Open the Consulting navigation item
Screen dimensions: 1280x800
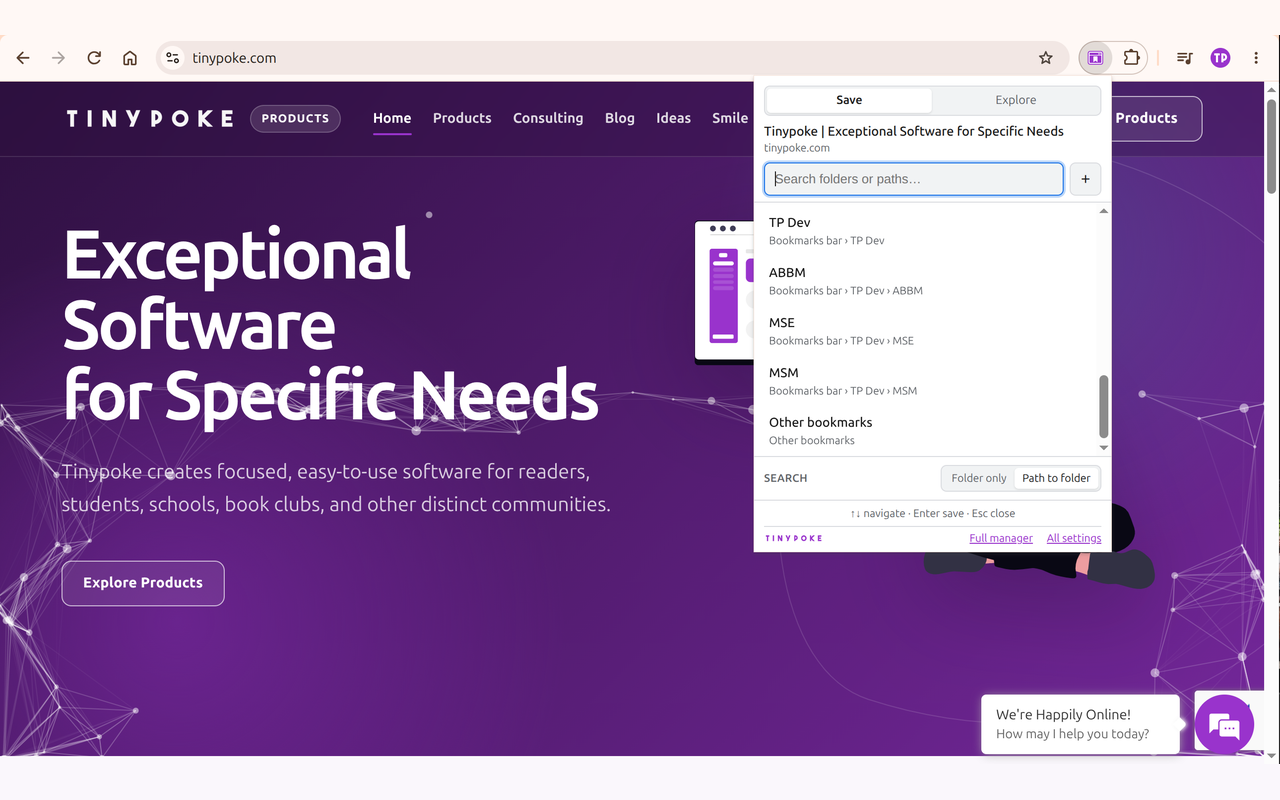coord(548,118)
